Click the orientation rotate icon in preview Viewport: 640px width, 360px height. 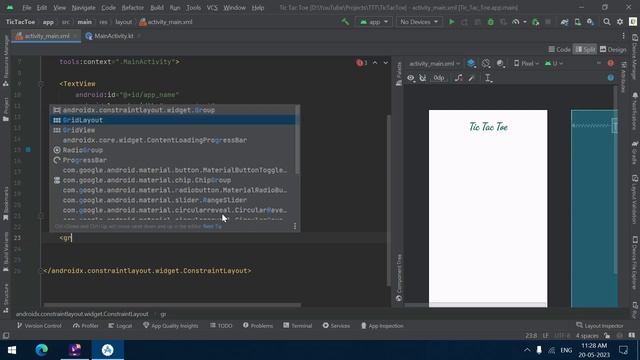click(x=486, y=63)
